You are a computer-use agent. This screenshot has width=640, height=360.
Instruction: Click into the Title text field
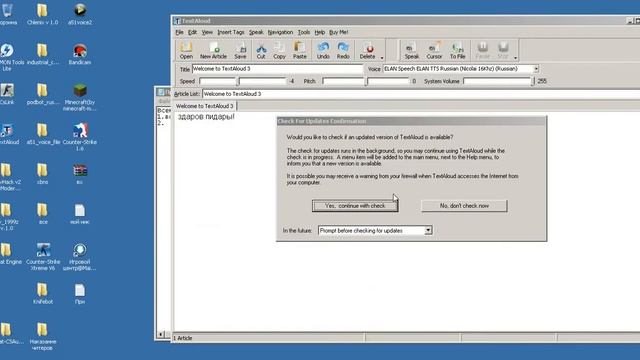pyautogui.click(x=277, y=69)
